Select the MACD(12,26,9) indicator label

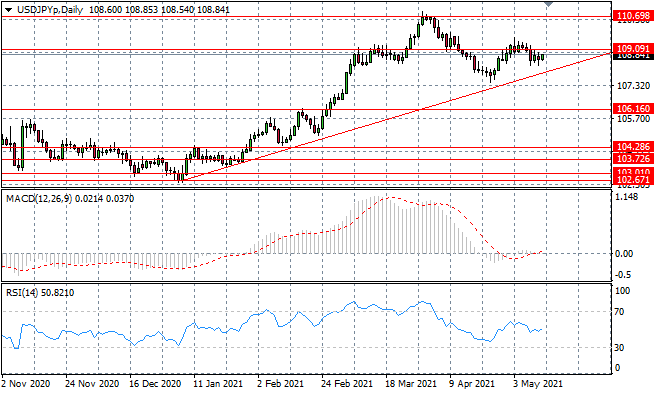pos(39,199)
